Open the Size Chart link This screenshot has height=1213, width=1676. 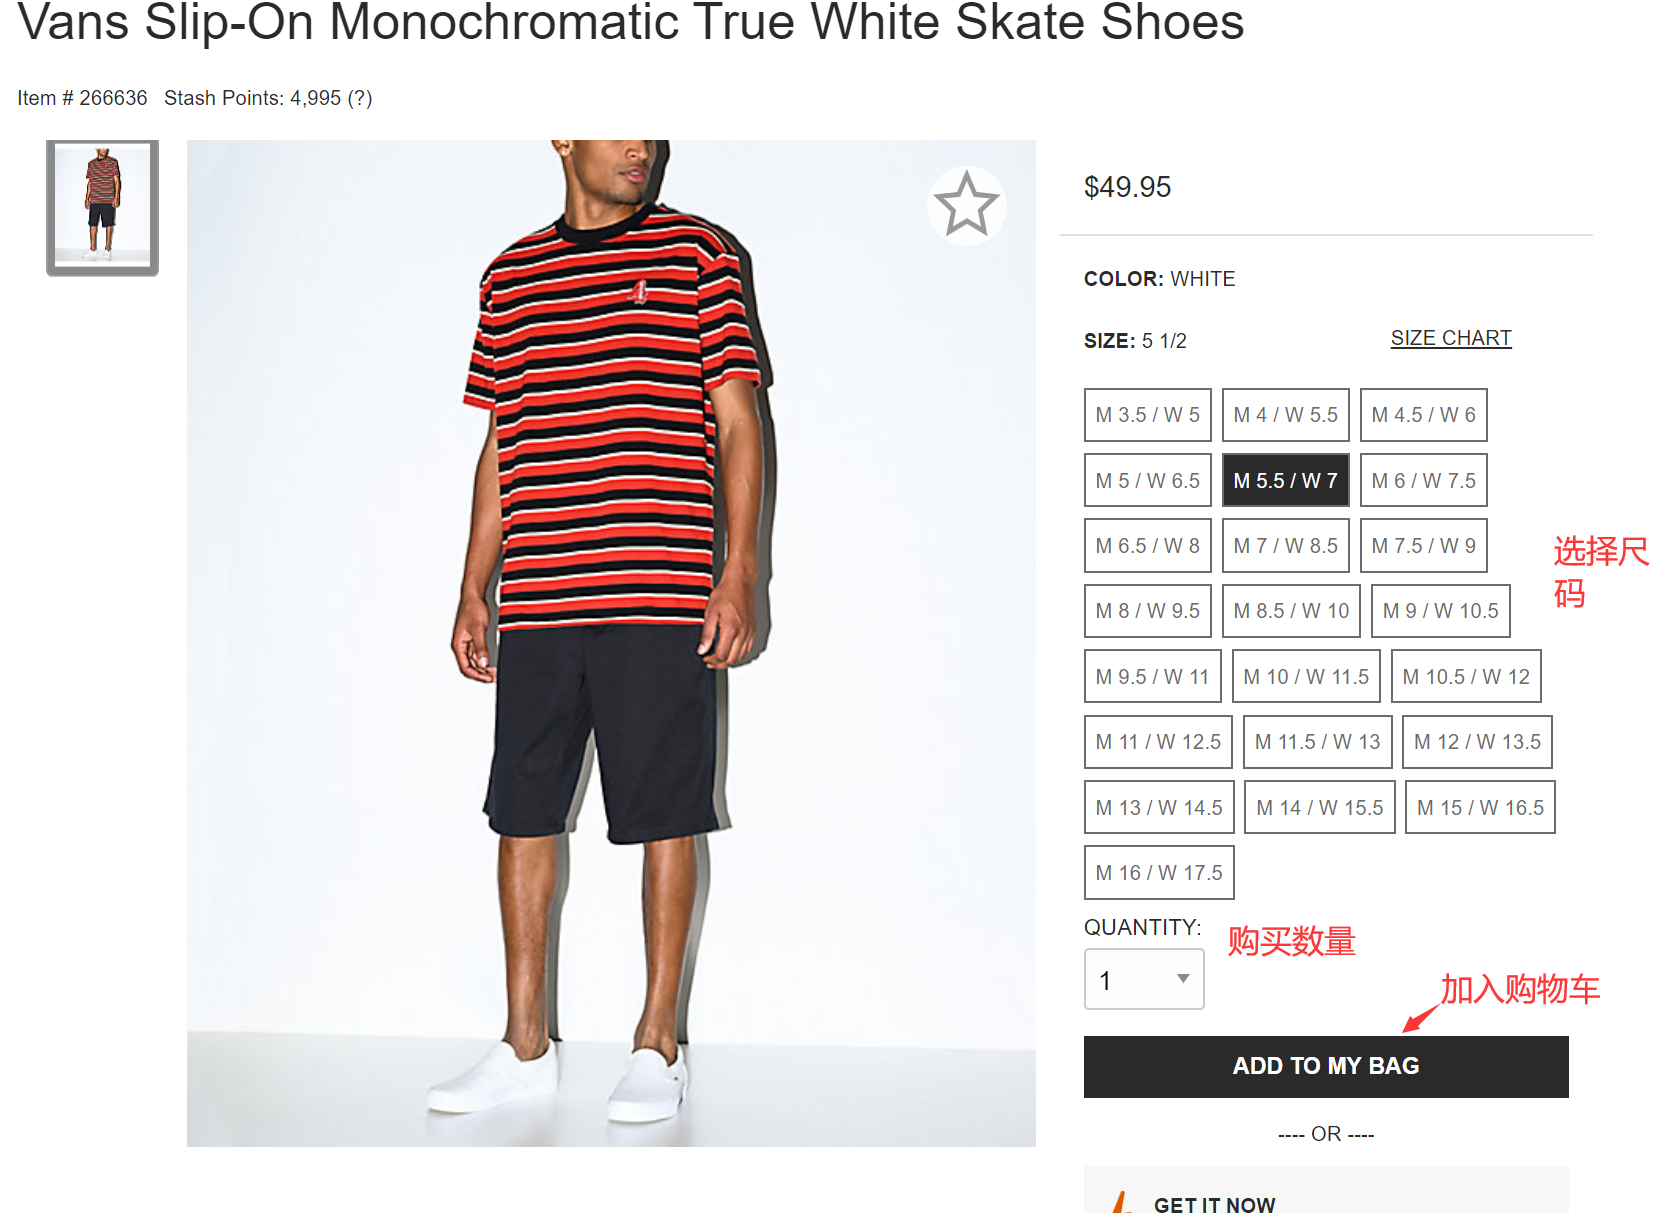pyautogui.click(x=1450, y=338)
